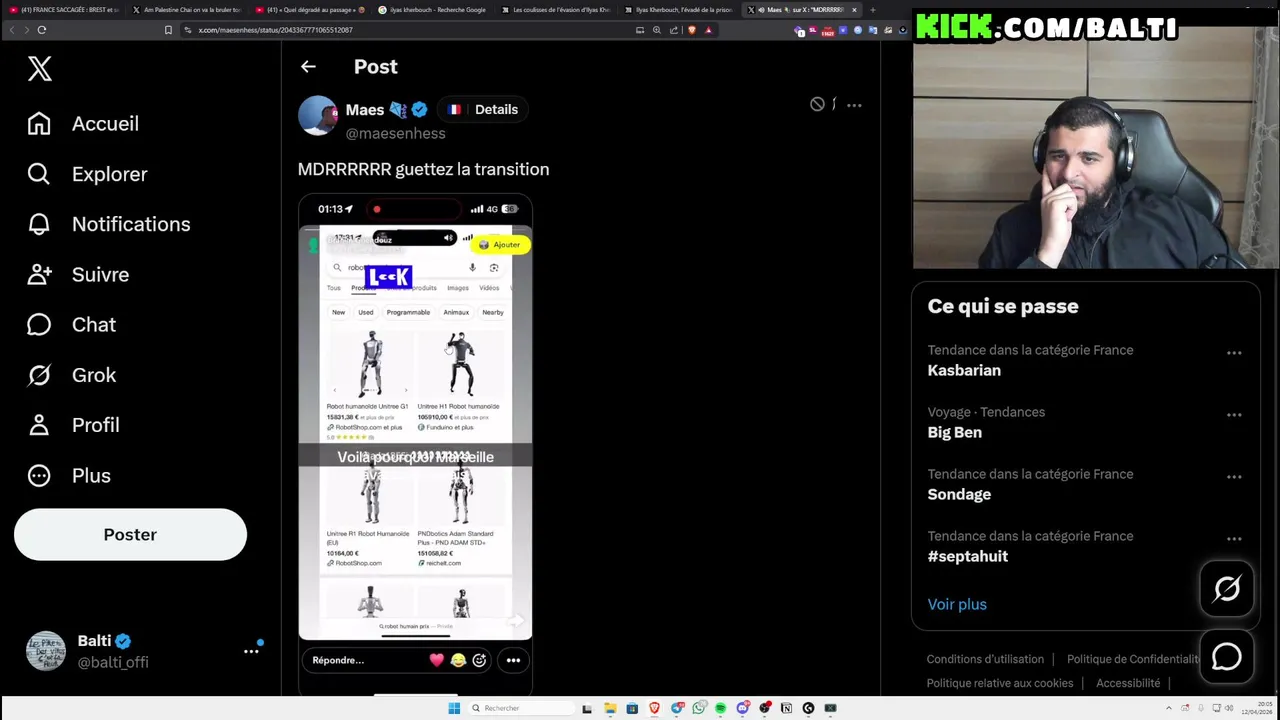Open Windows Start menu
This screenshot has width=1280, height=720.
click(454, 708)
